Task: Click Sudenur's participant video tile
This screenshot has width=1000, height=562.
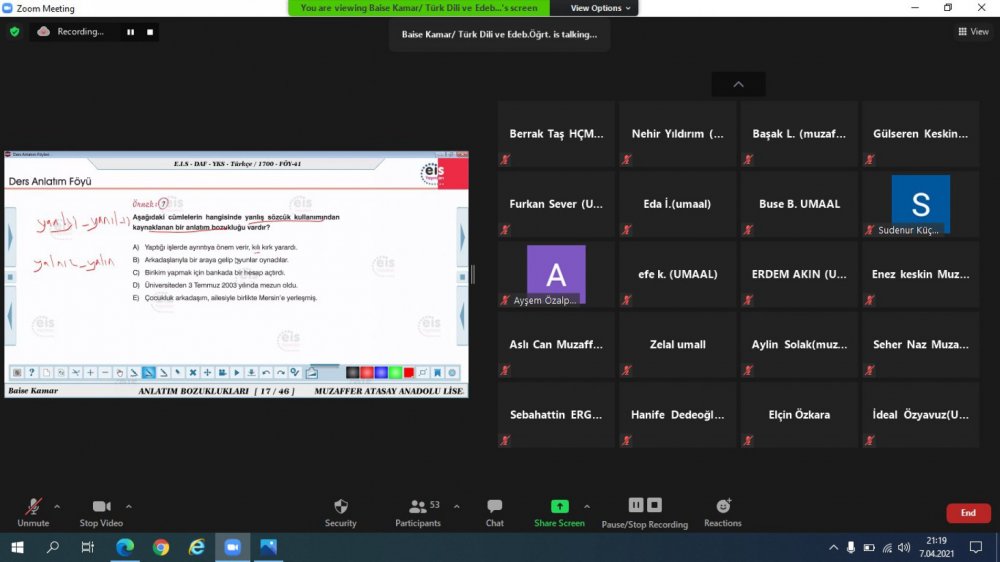Action: (x=920, y=204)
